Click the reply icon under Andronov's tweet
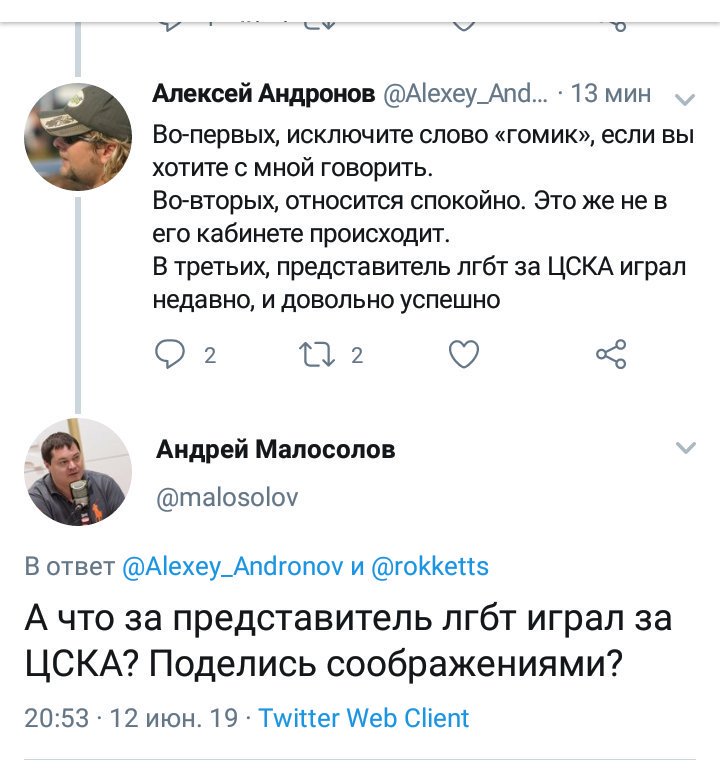The width and height of the screenshot is (720, 779). click(169, 355)
